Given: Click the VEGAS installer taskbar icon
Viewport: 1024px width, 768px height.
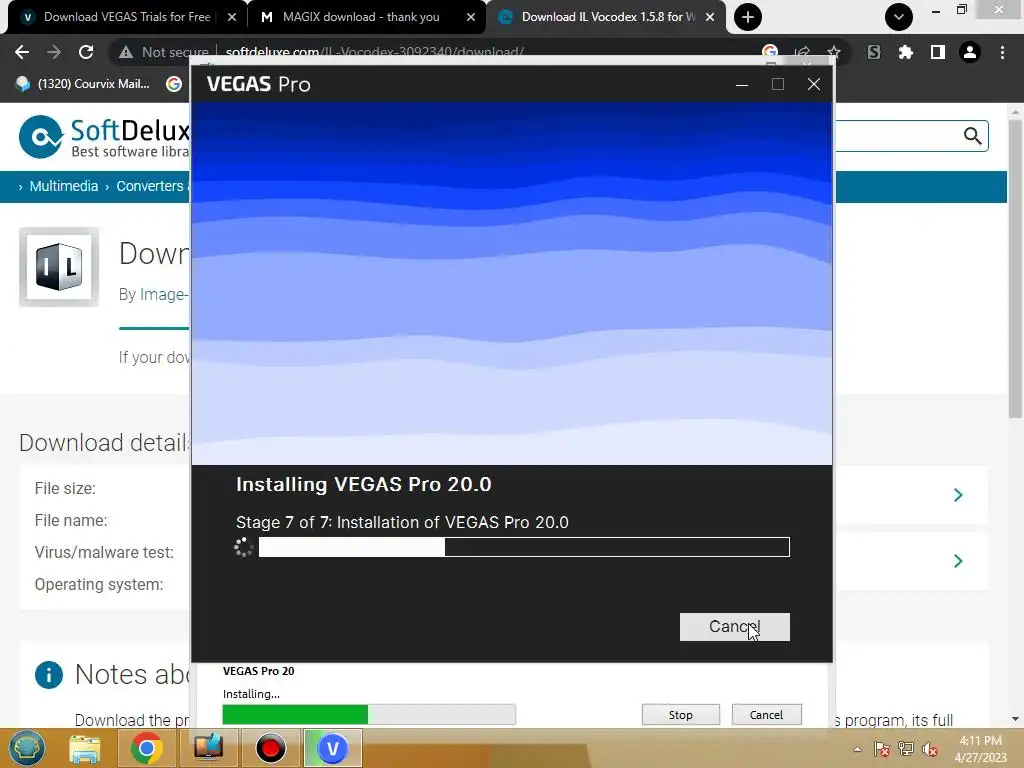Looking at the screenshot, I should pyautogui.click(x=332, y=748).
